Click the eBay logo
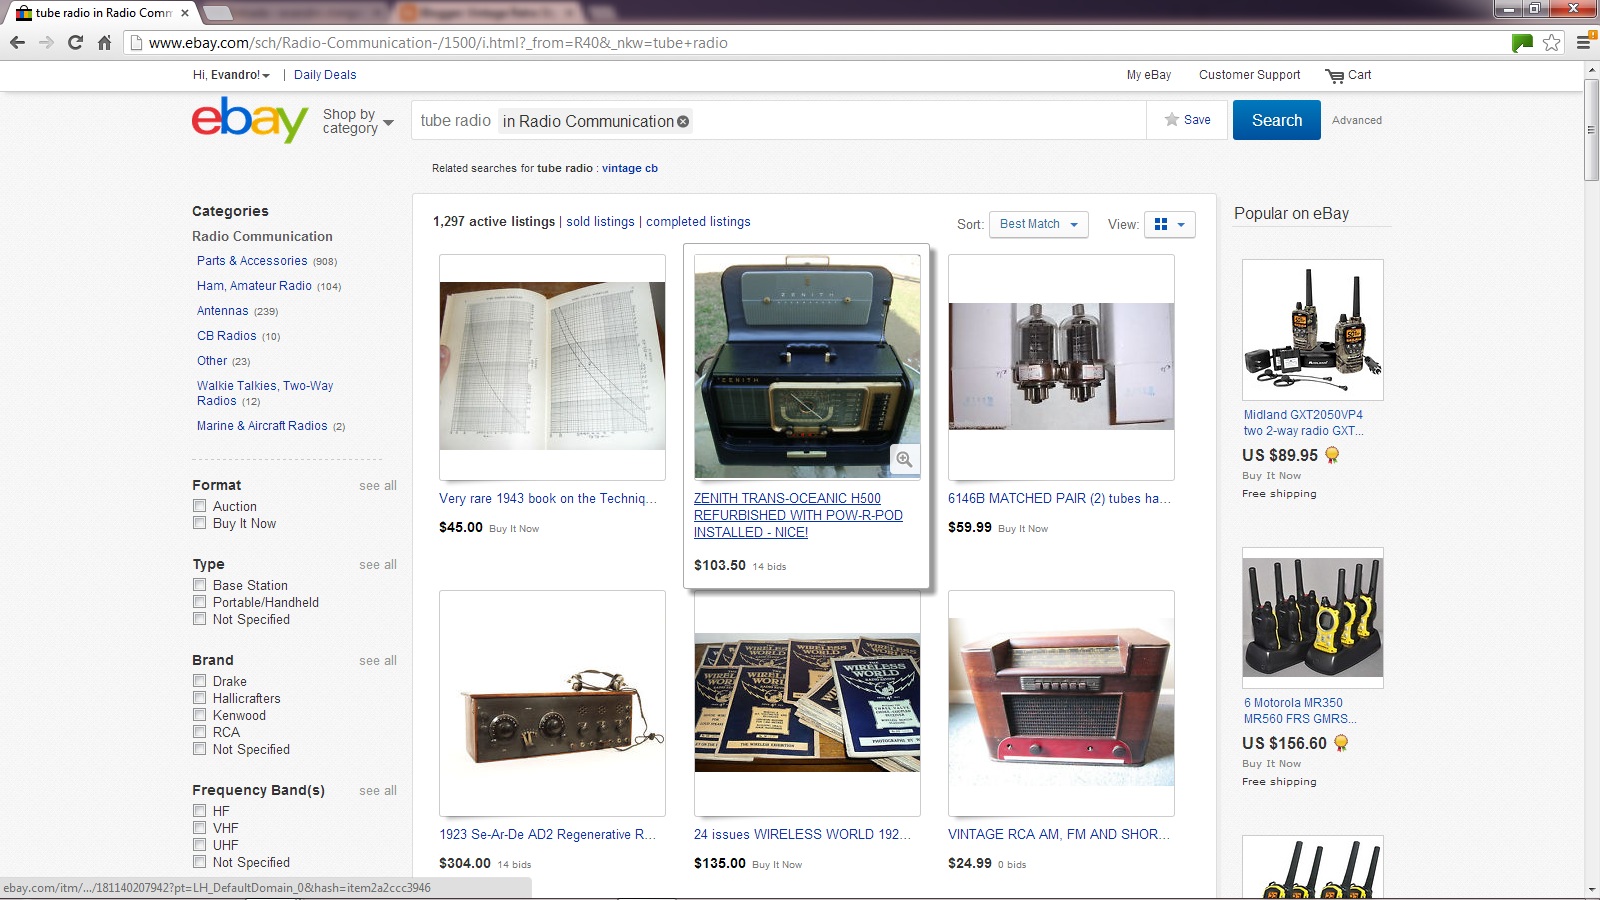The image size is (1600, 900). point(250,120)
